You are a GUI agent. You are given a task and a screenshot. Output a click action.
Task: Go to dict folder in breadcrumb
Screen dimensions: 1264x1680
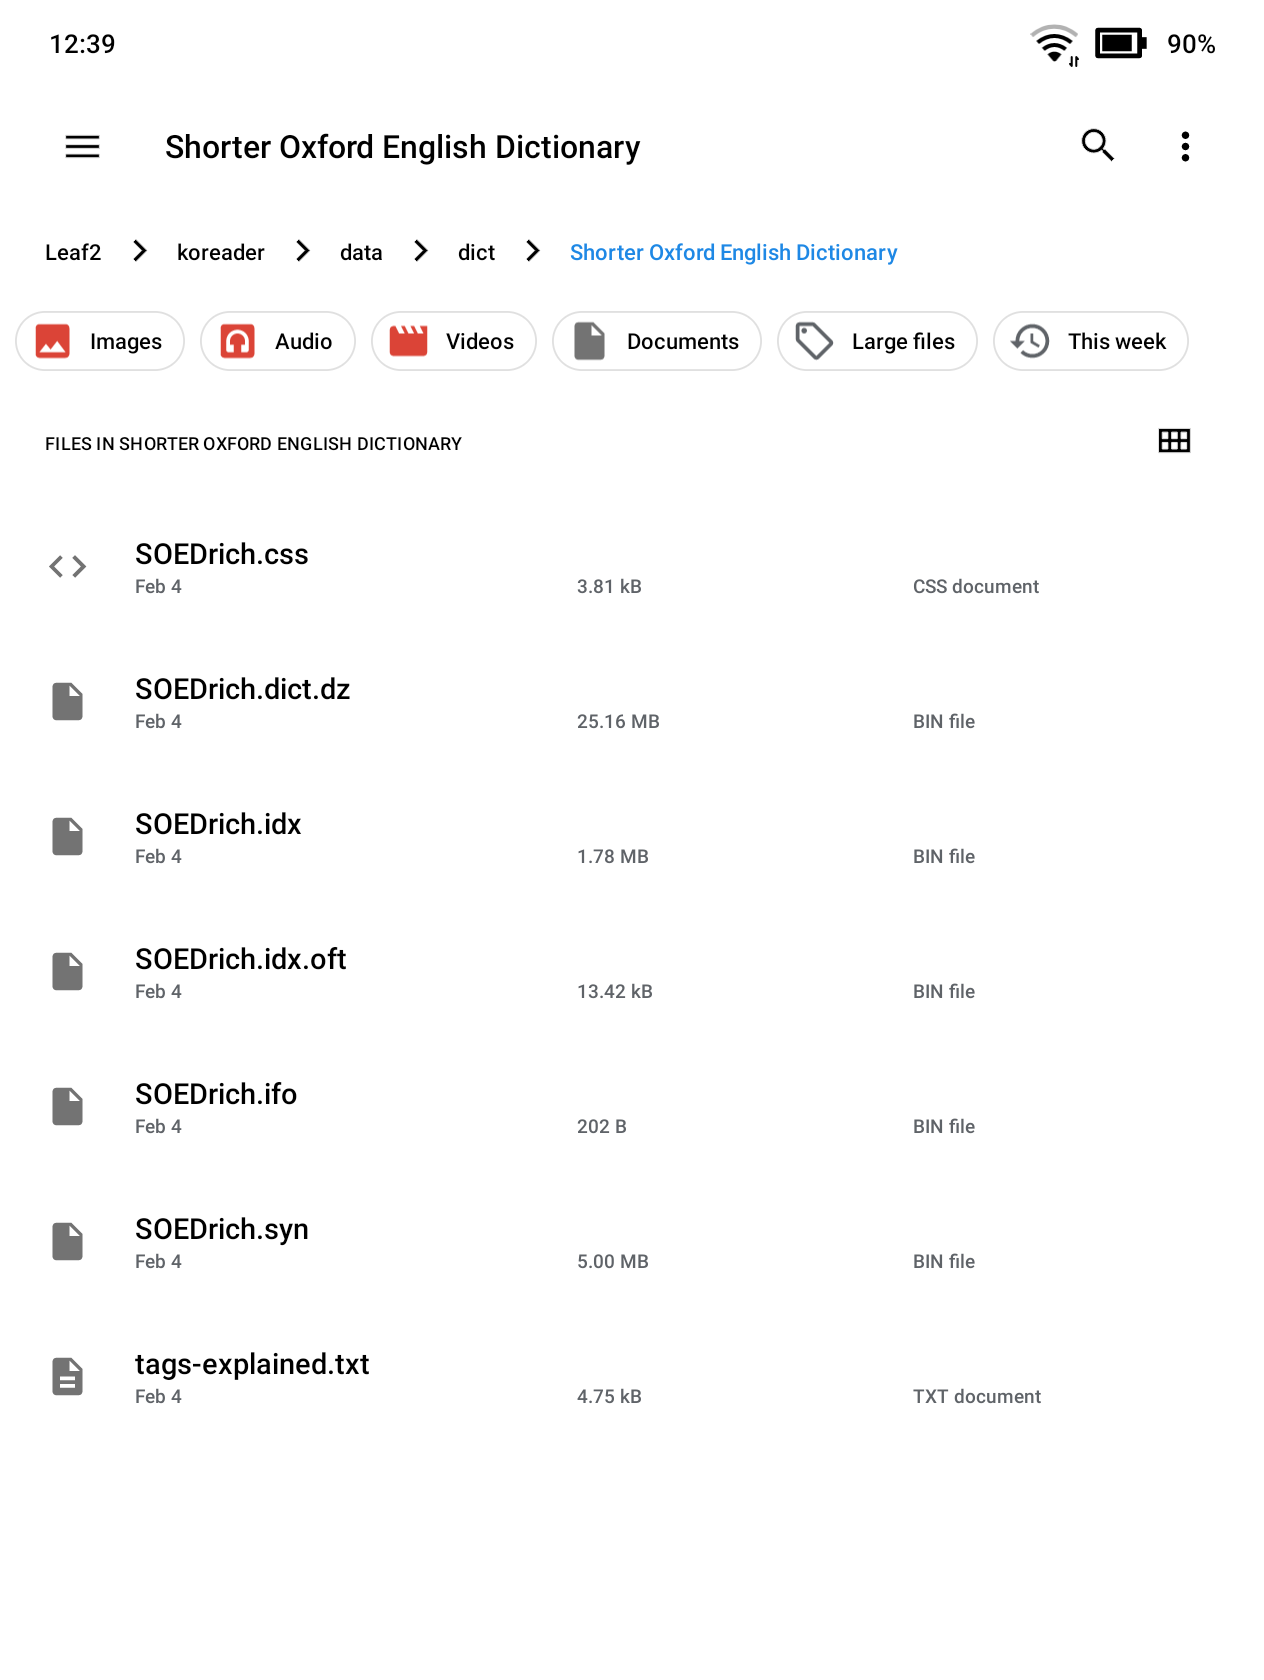tap(476, 252)
